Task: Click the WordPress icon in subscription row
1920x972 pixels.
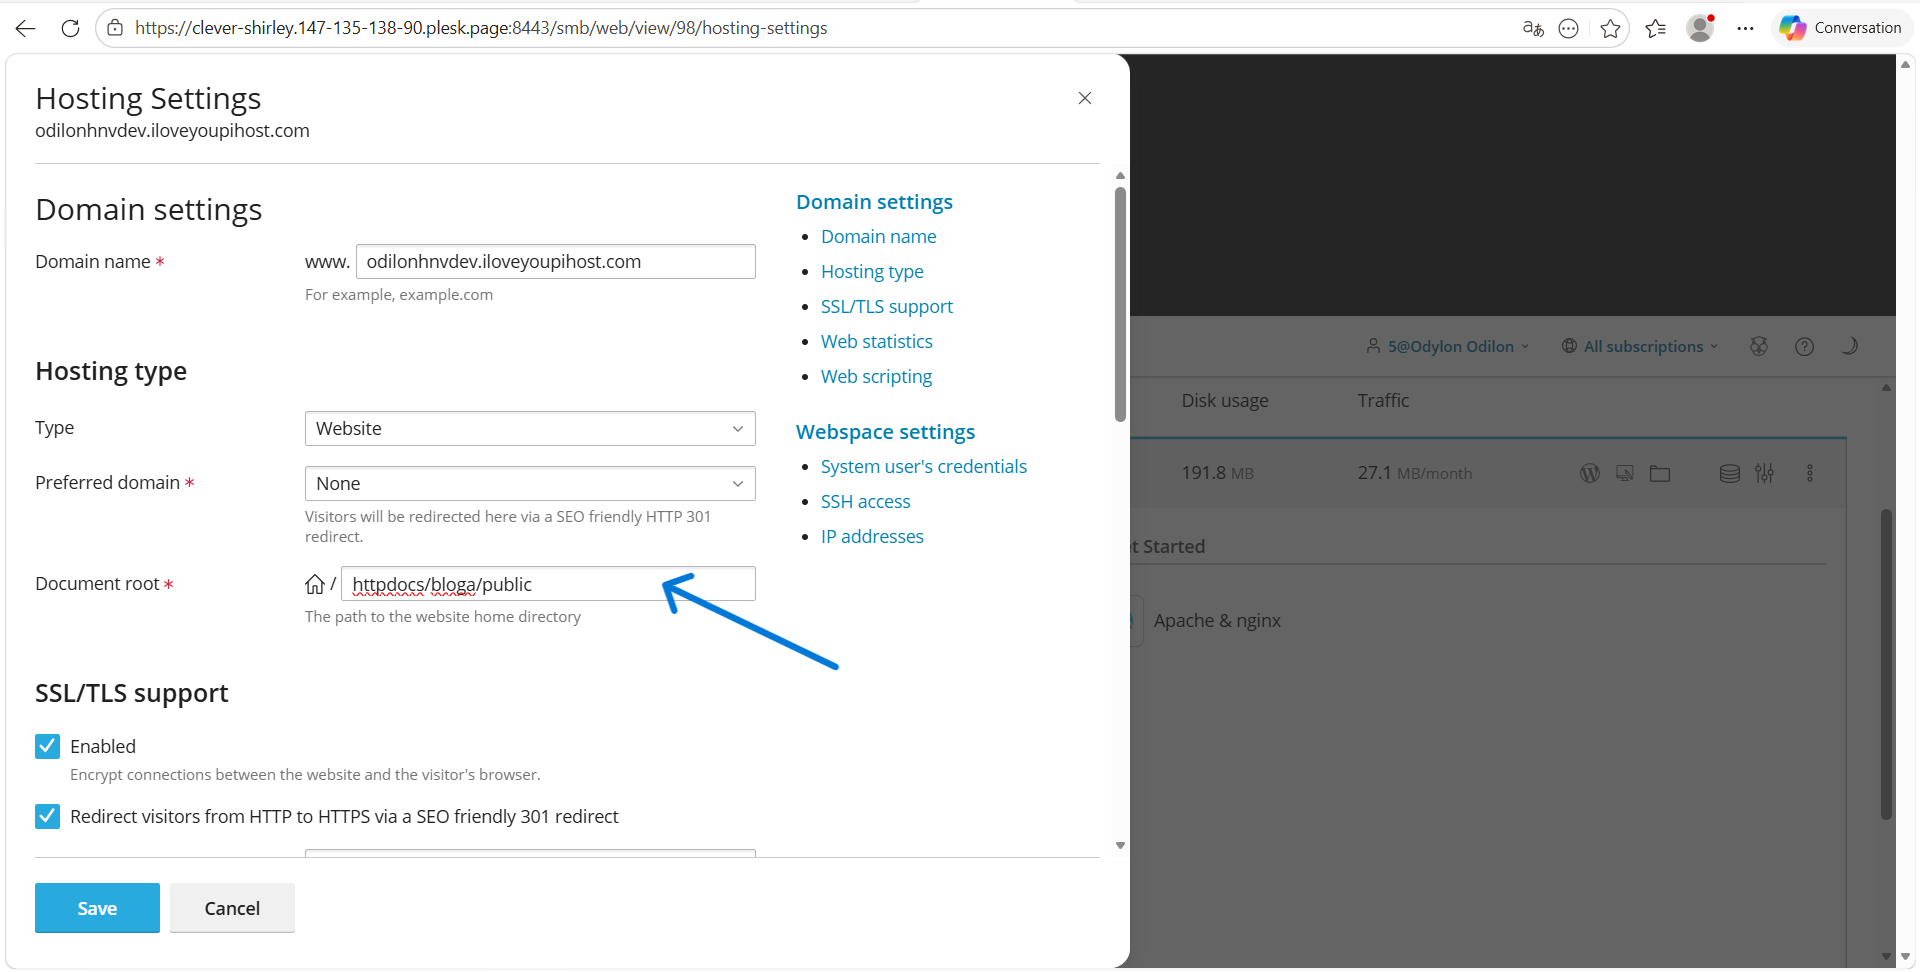Action: (x=1589, y=473)
